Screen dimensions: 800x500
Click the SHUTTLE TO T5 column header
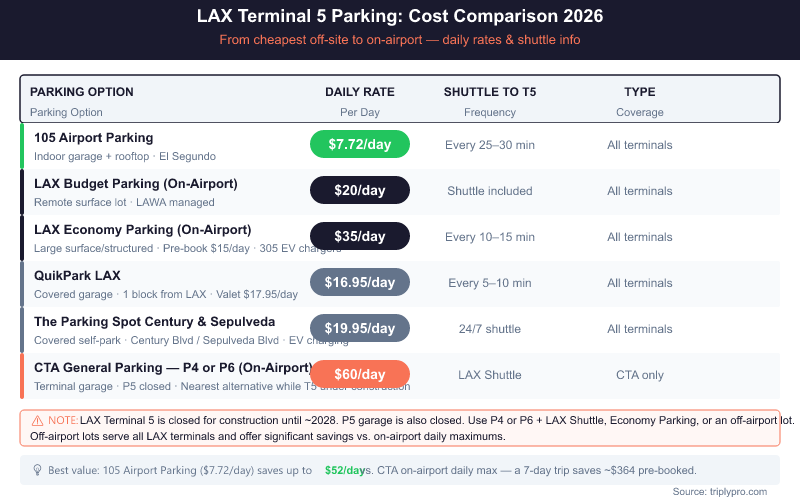pos(490,92)
